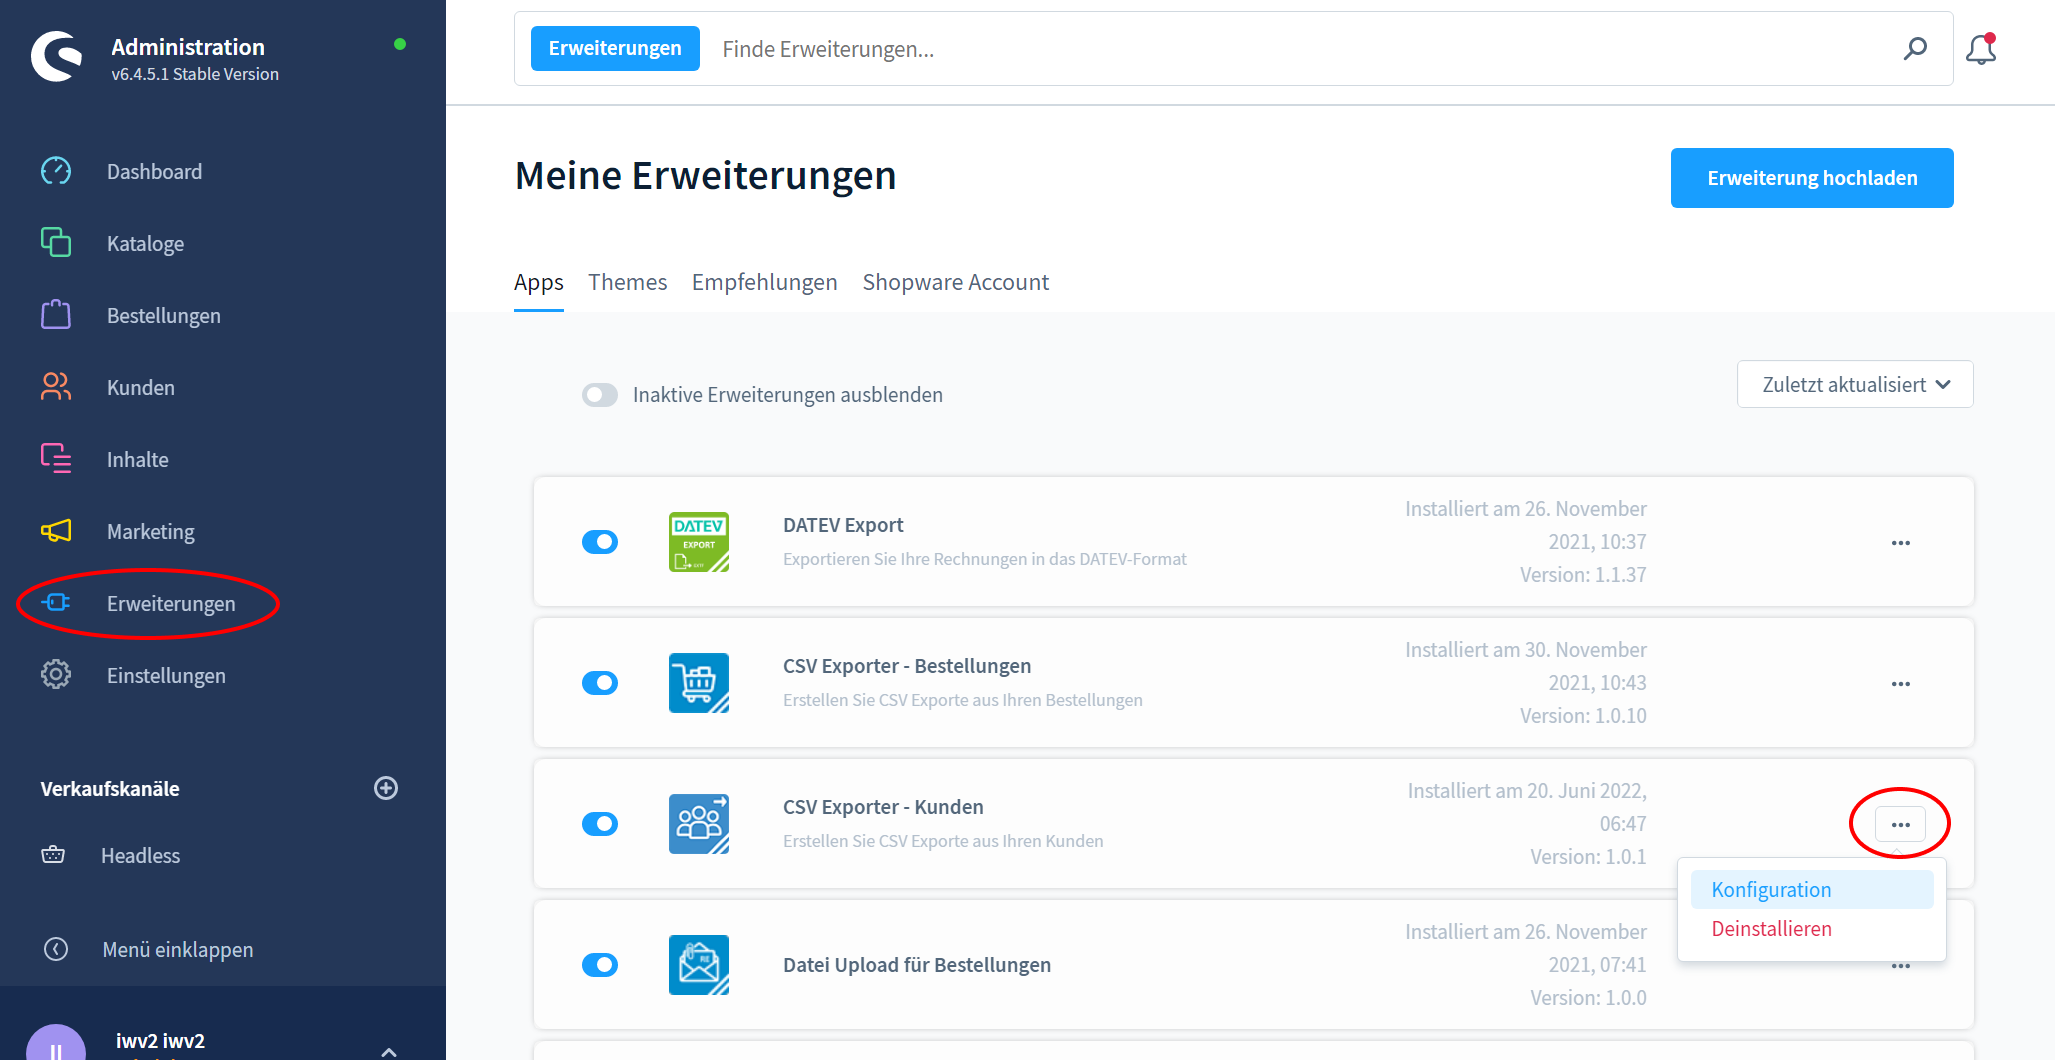
Task: Click the Finde Erweiterungen search field
Action: (x=1300, y=49)
